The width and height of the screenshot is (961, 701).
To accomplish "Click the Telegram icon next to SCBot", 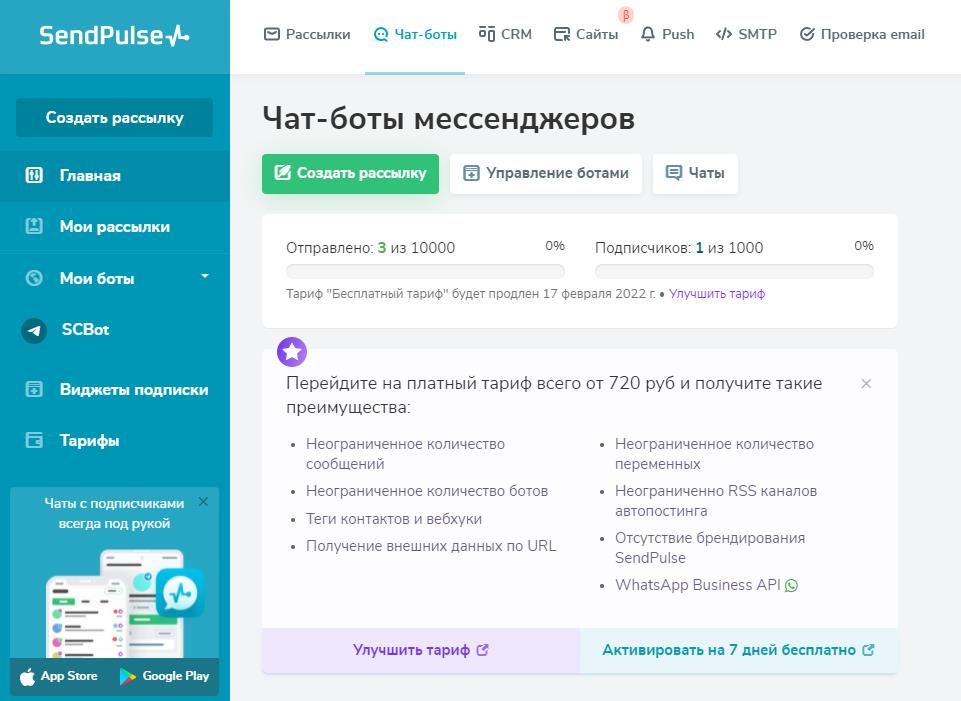I will (34, 330).
